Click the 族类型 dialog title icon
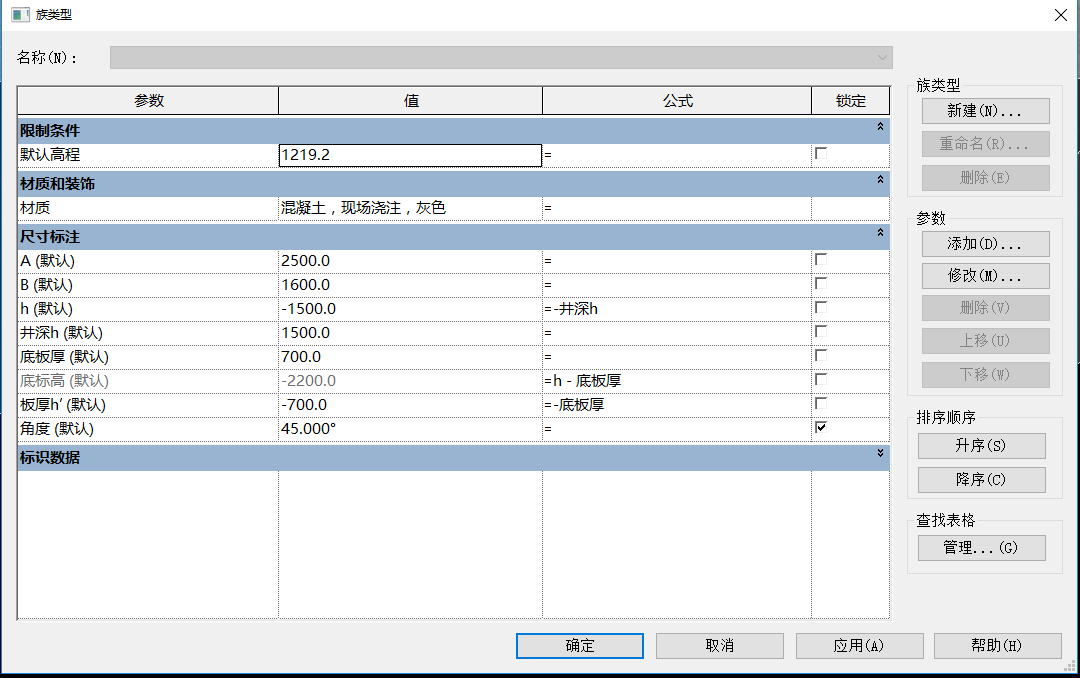Viewport: 1080px width, 678px height. click(19, 15)
